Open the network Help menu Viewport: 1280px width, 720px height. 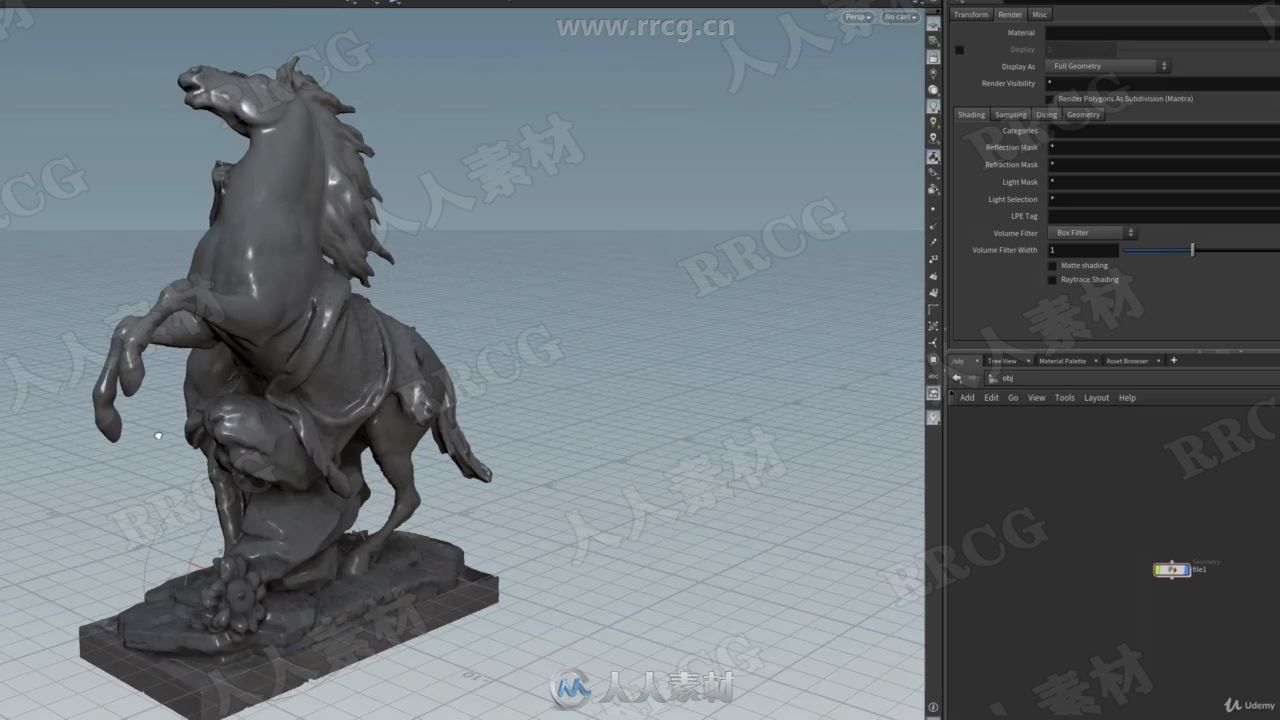pos(1127,398)
